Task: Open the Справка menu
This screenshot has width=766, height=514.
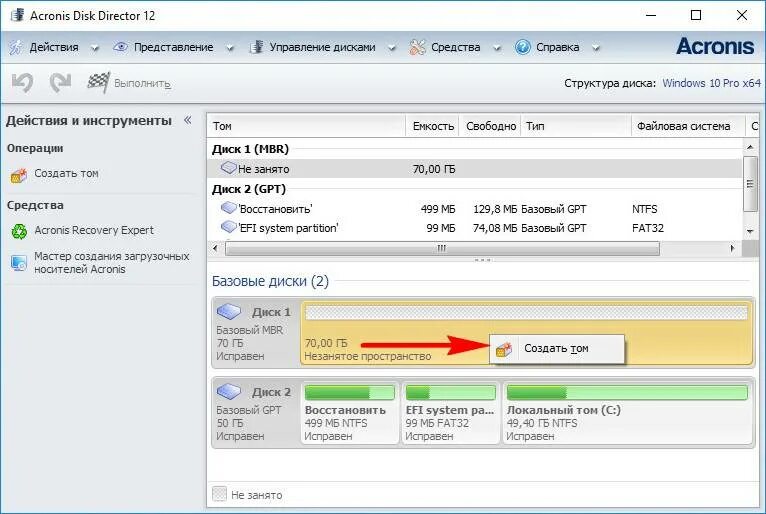Action: pyautogui.click(x=557, y=47)
